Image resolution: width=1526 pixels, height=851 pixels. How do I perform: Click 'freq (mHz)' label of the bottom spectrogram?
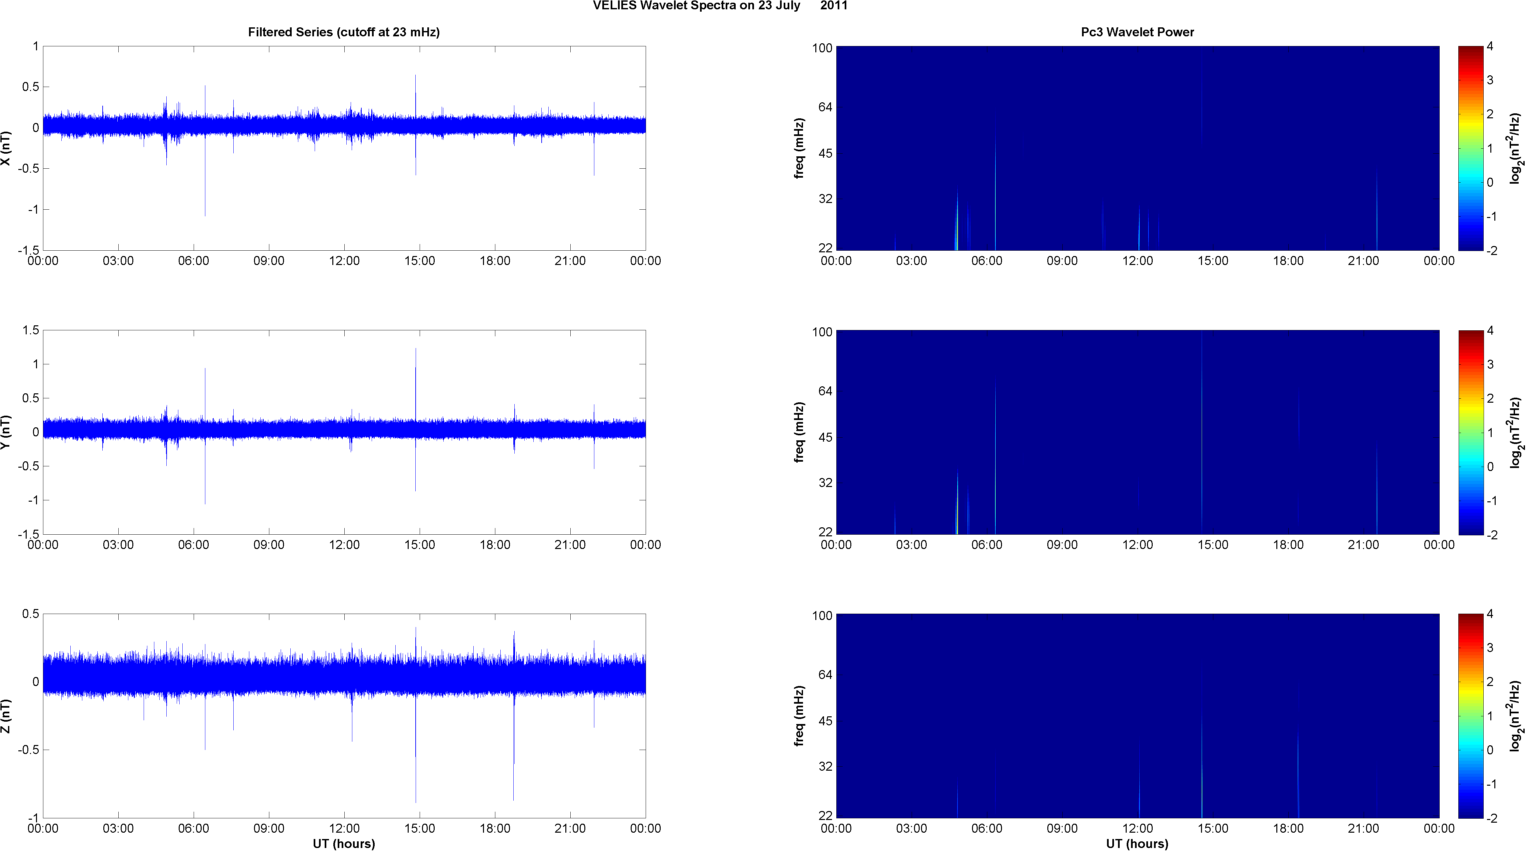pyautogui.click(x=800, y=716)
